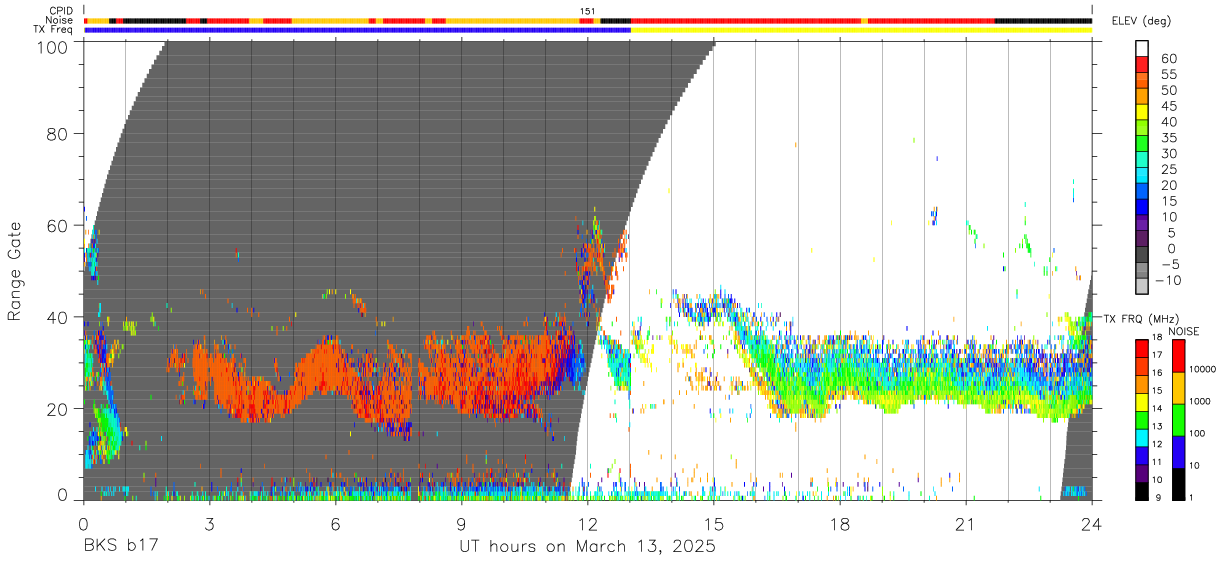Select the TX Freq row label
1228x567 pixels.
point(54,30)
